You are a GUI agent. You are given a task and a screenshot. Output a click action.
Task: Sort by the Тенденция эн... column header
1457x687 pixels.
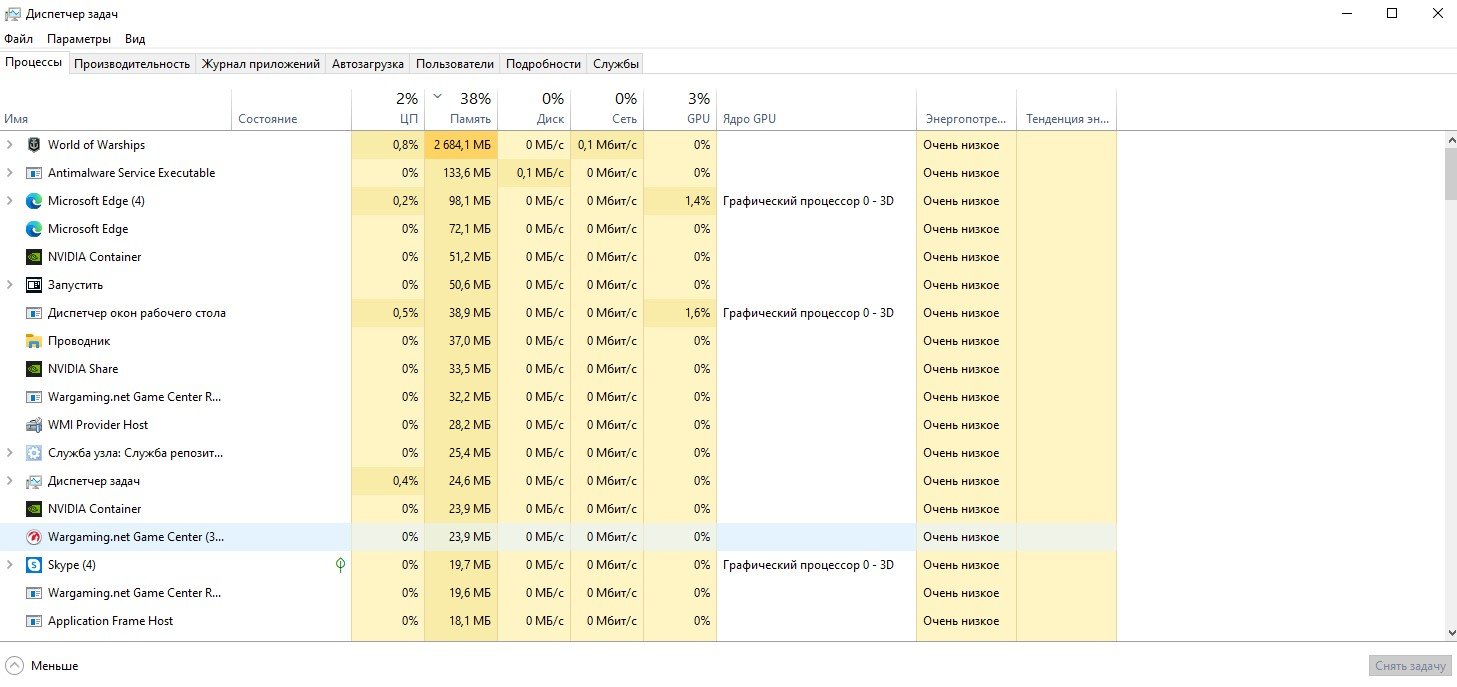tap(1066, 110)
